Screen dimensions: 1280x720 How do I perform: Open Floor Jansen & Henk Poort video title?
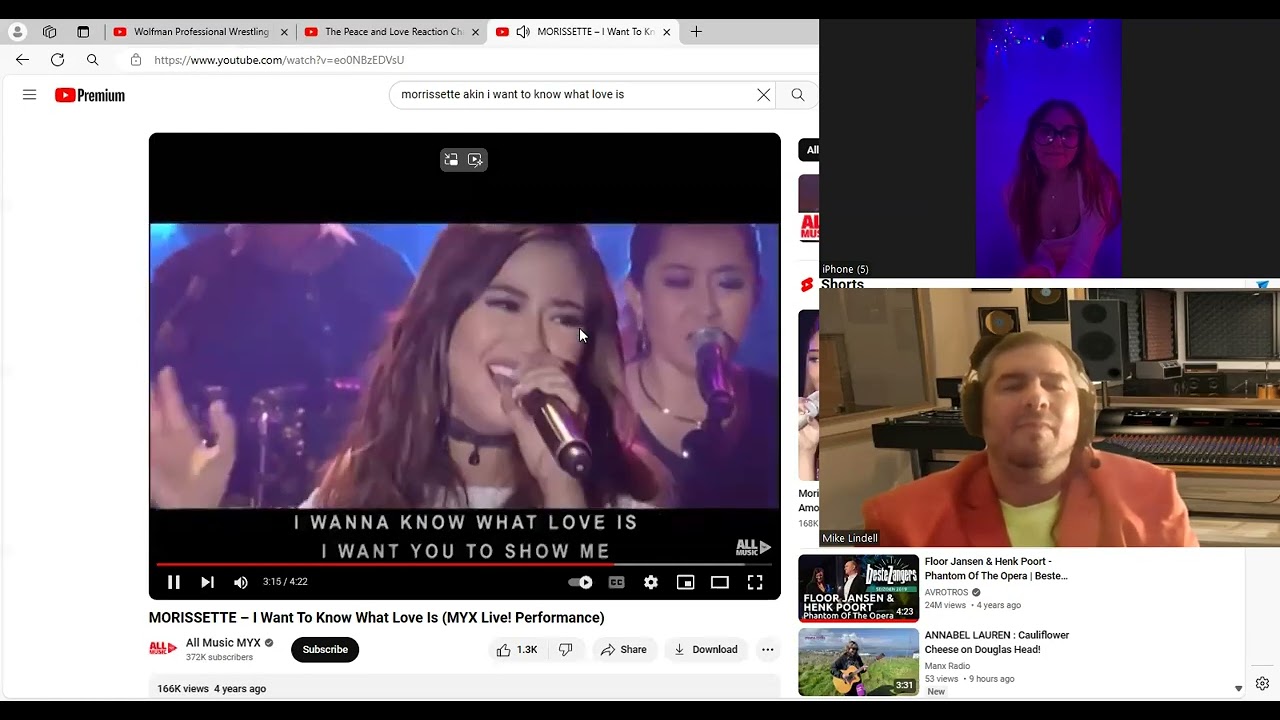(x=996, y=568)
